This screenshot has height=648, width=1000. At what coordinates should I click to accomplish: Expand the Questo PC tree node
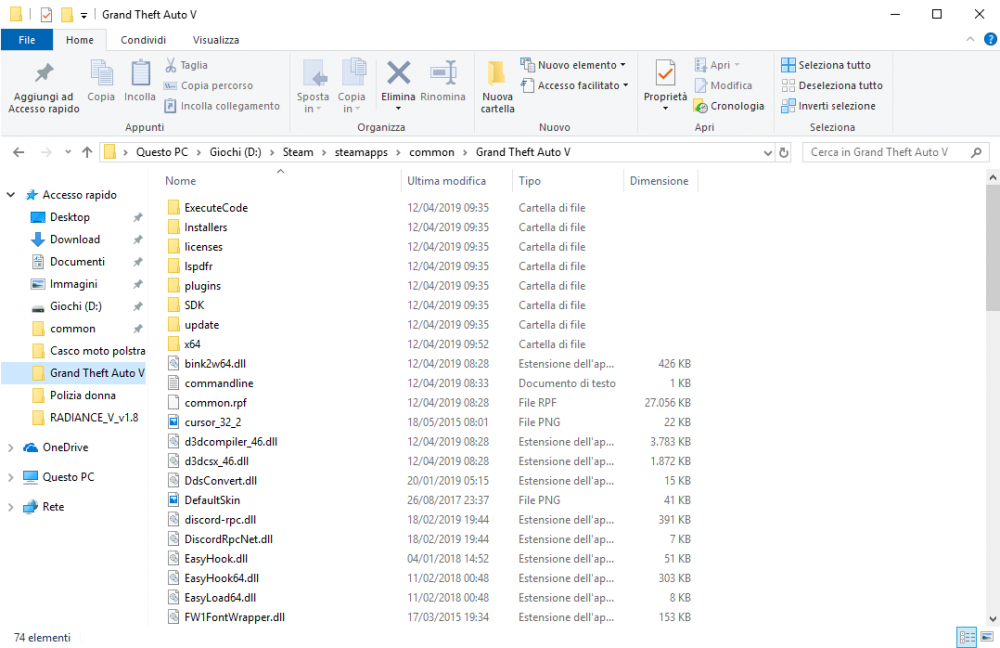click(11, 477)
